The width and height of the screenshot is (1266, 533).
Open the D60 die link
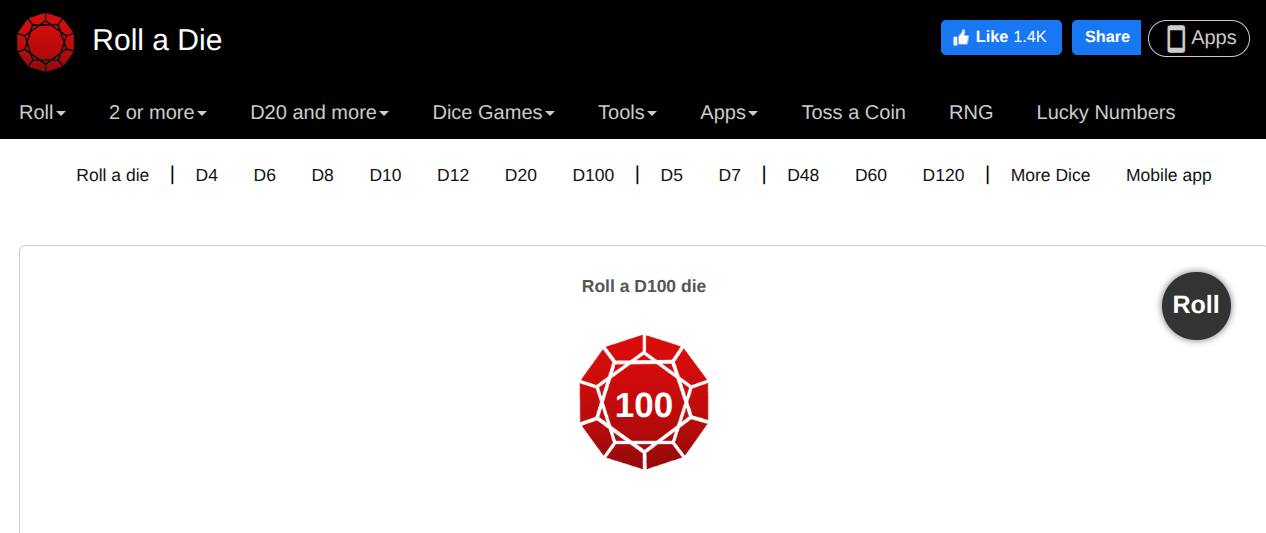[x=871, y=175]
